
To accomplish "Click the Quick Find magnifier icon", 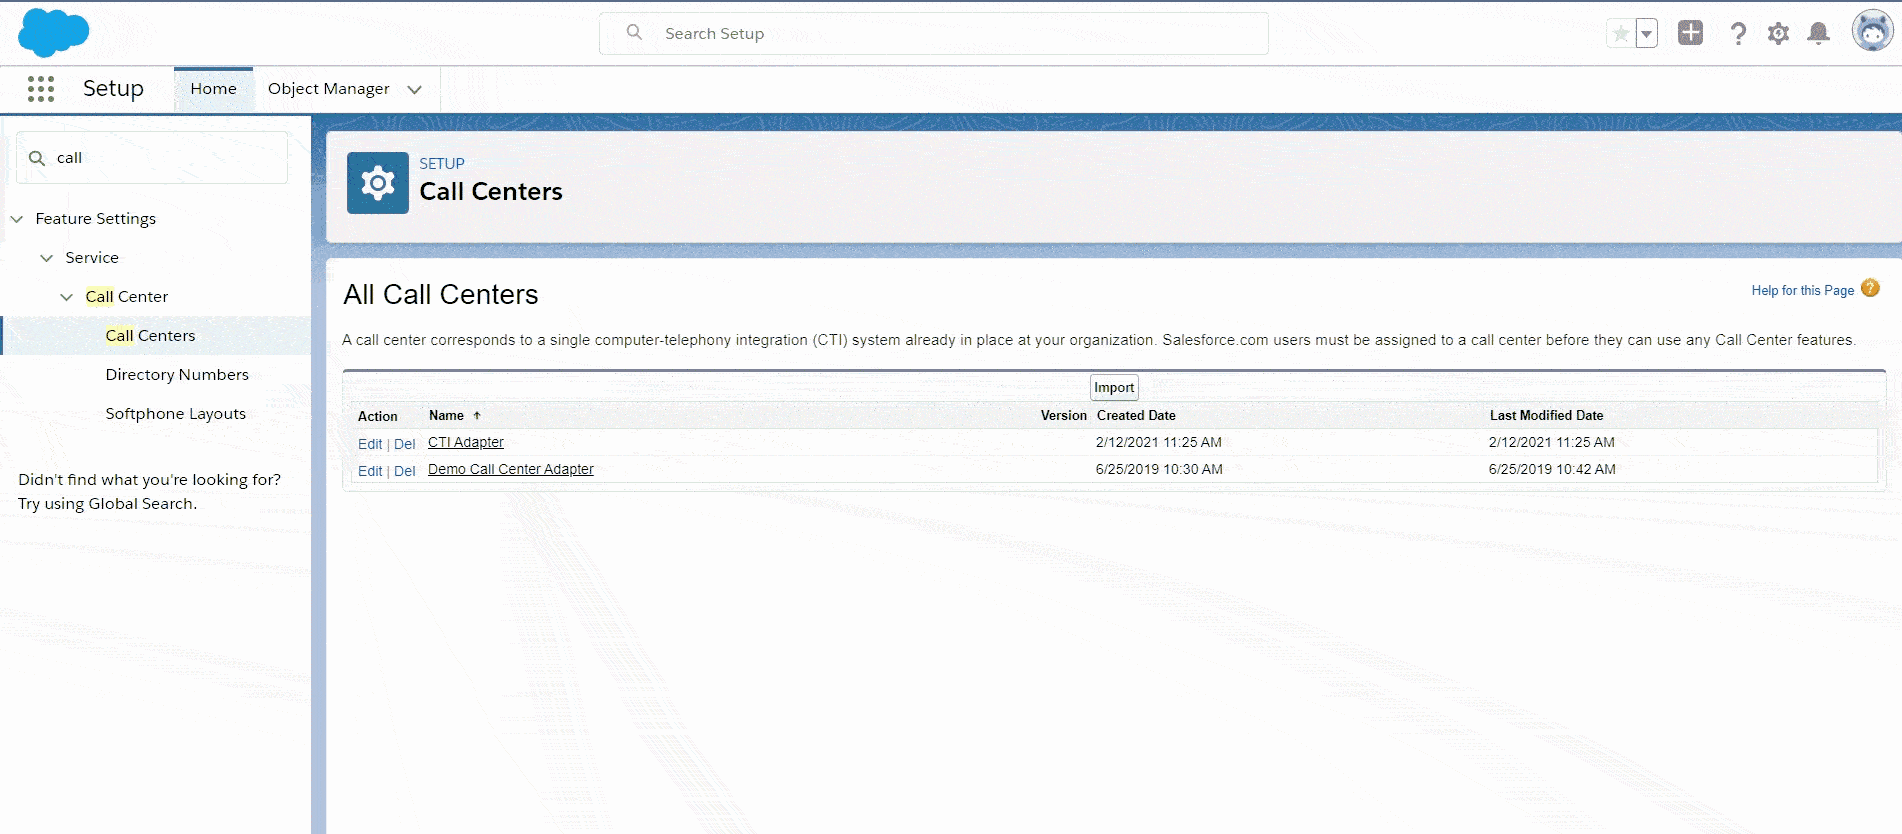I will (x=37, y=158).
